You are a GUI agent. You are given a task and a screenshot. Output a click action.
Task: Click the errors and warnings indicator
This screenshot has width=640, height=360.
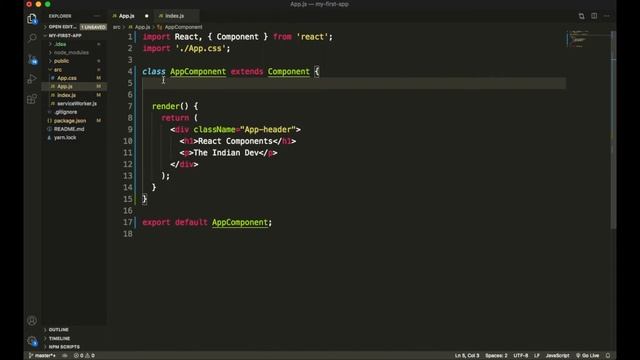(84, 356)
